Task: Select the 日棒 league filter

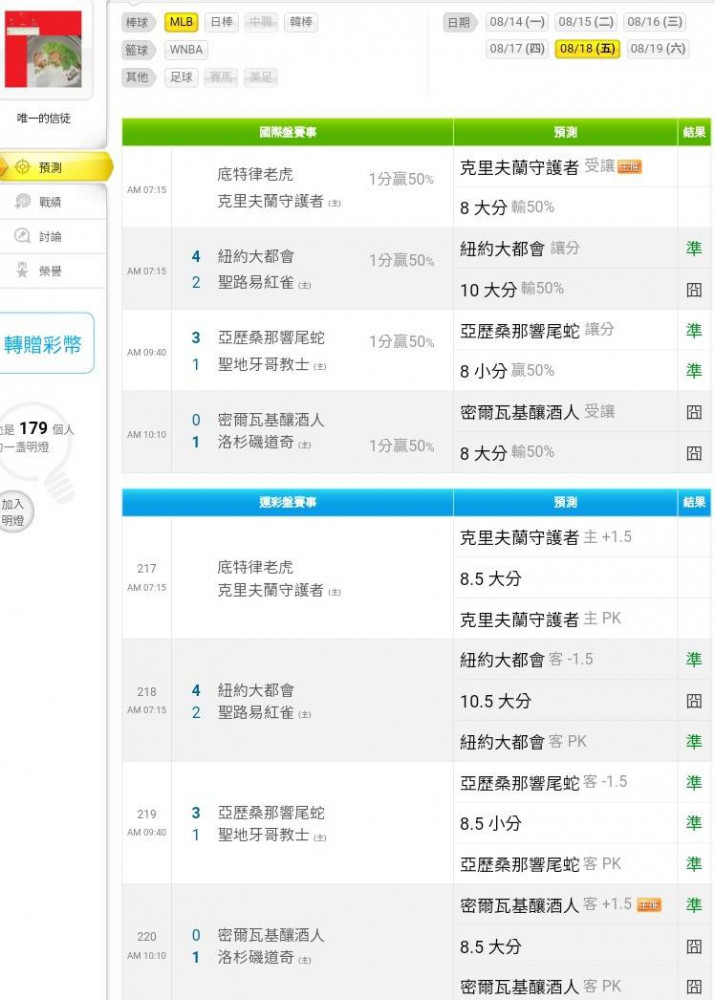Action: (221, 22)
